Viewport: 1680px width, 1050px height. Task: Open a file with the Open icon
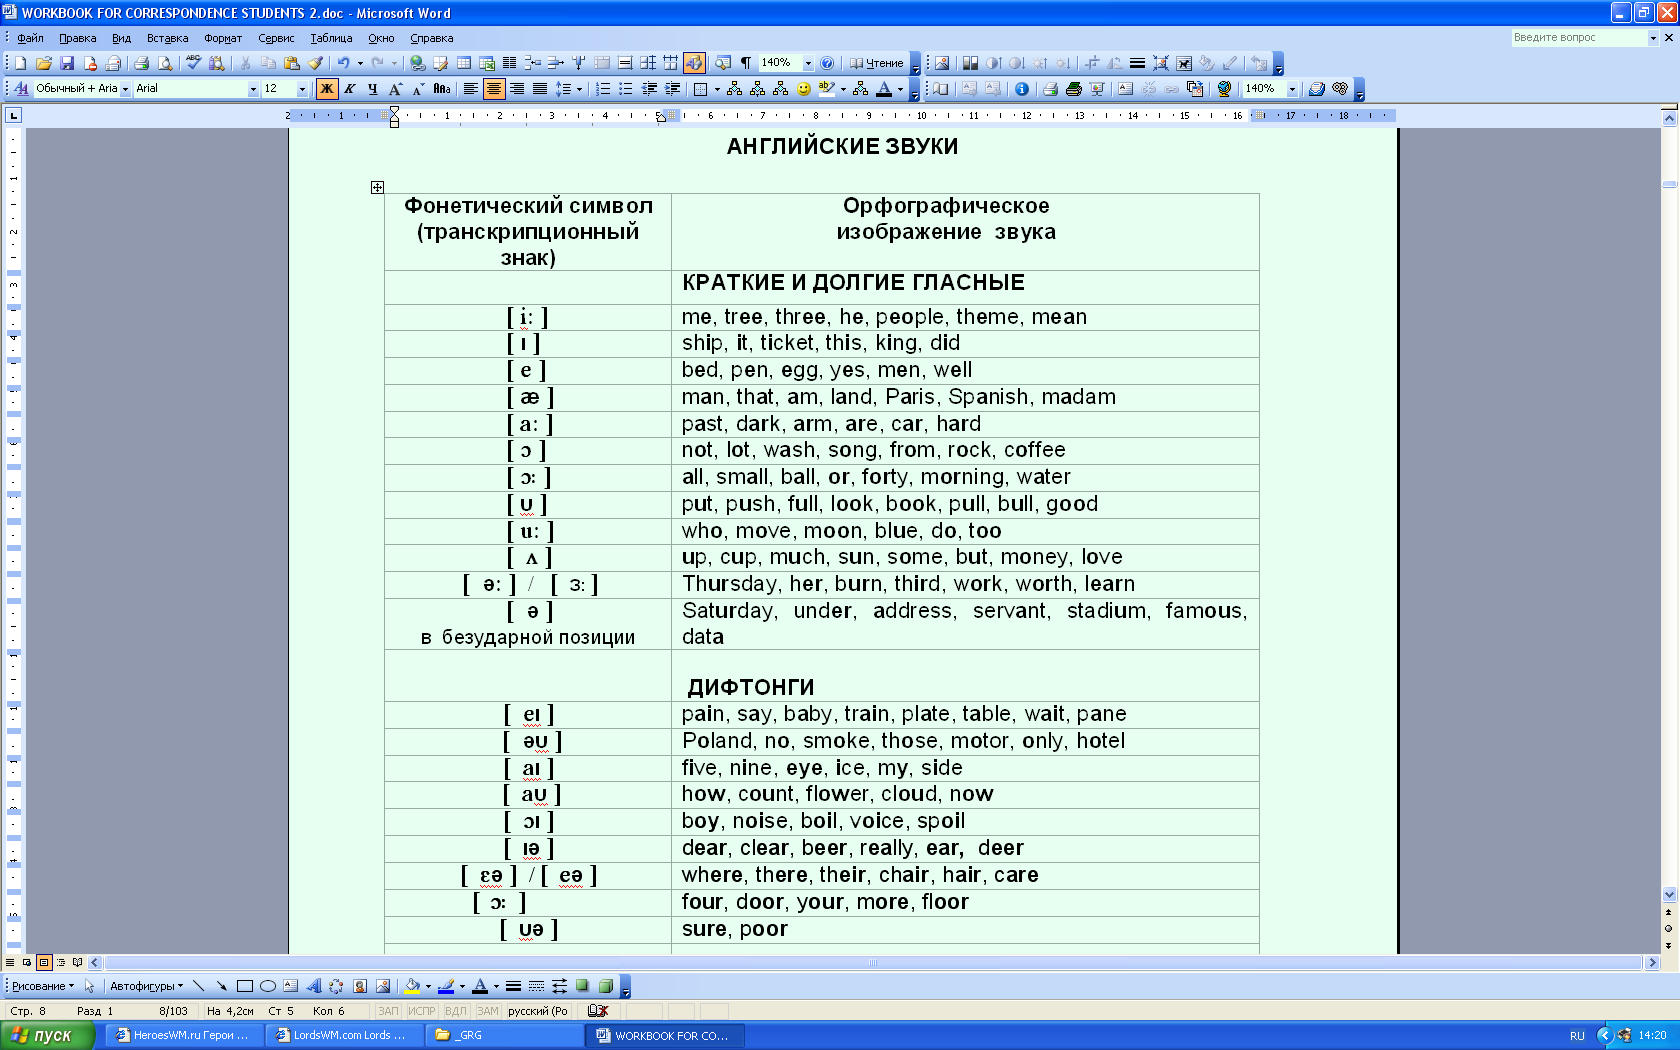tap(44, 63)
